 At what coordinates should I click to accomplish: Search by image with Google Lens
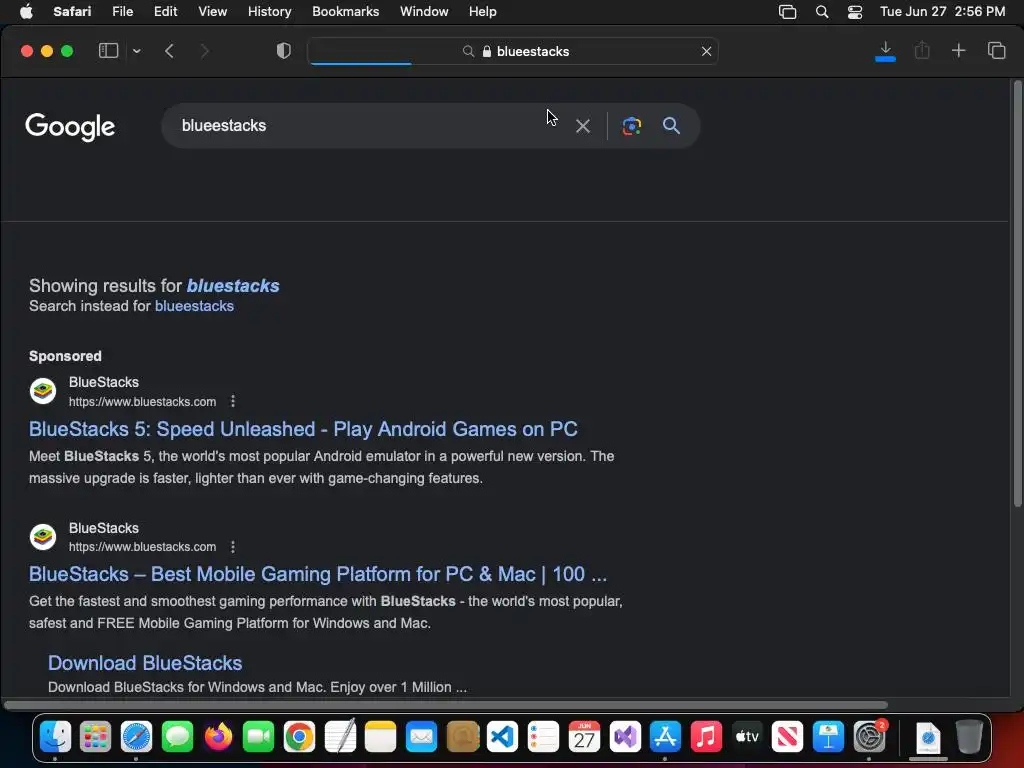pyautogui.click(x=632, y=126)
